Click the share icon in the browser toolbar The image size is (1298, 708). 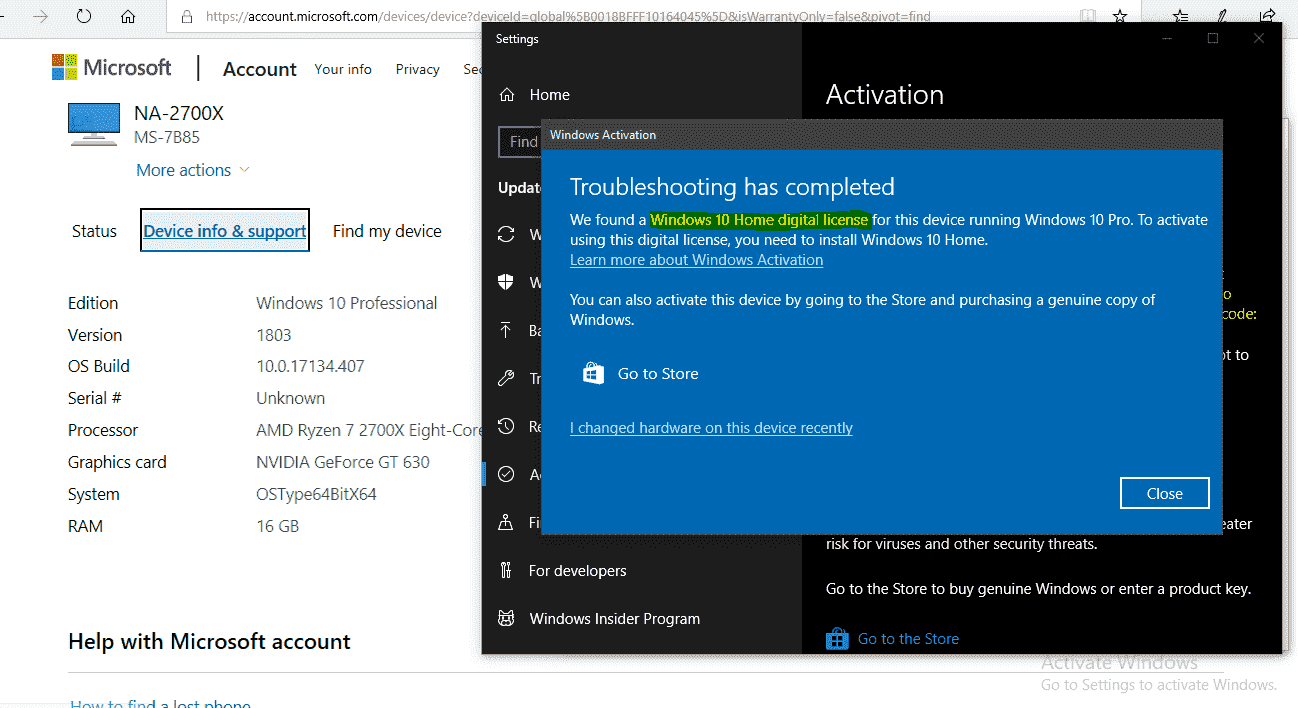(1267, 17)
